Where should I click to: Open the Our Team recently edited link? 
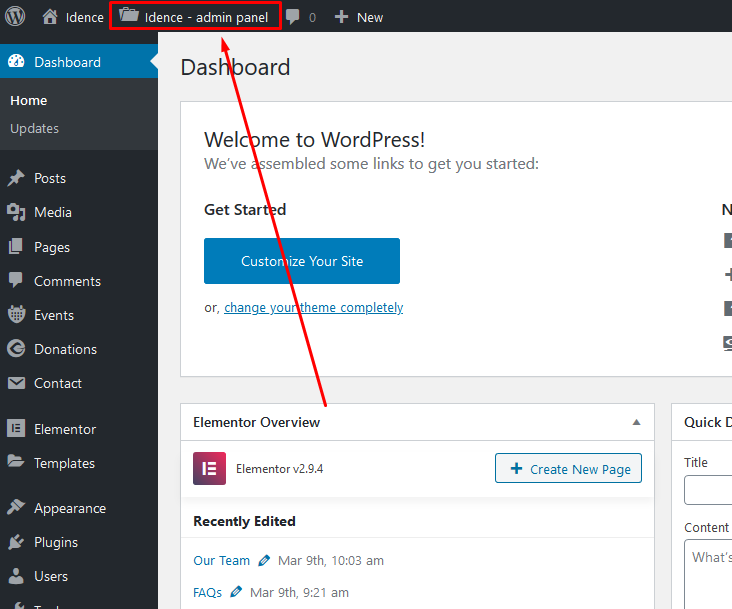pyautogui.click(x=221, y=560)
